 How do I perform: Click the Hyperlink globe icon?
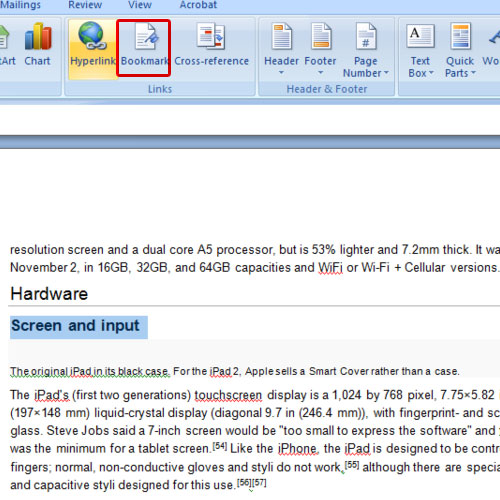click(92, 35)
